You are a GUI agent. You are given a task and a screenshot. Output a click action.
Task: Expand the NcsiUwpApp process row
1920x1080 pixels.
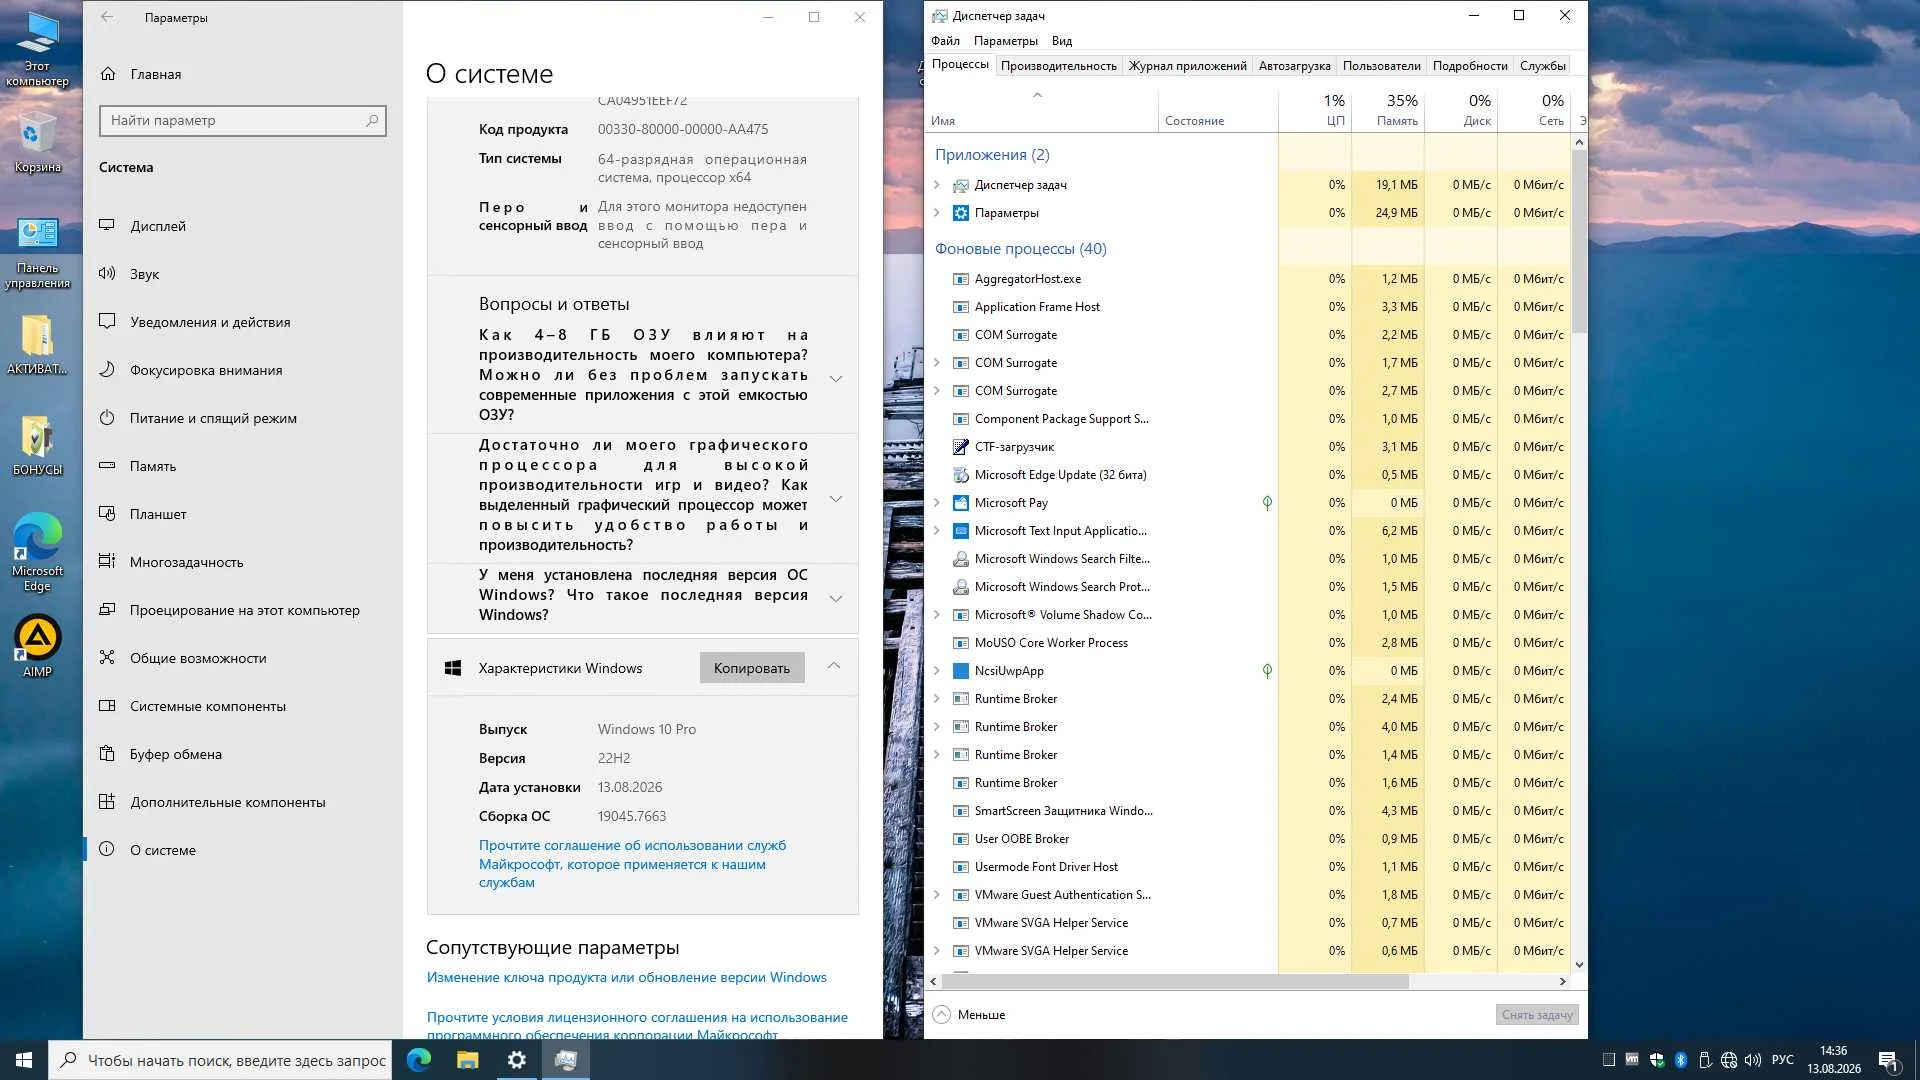click(x=937, y=671)
